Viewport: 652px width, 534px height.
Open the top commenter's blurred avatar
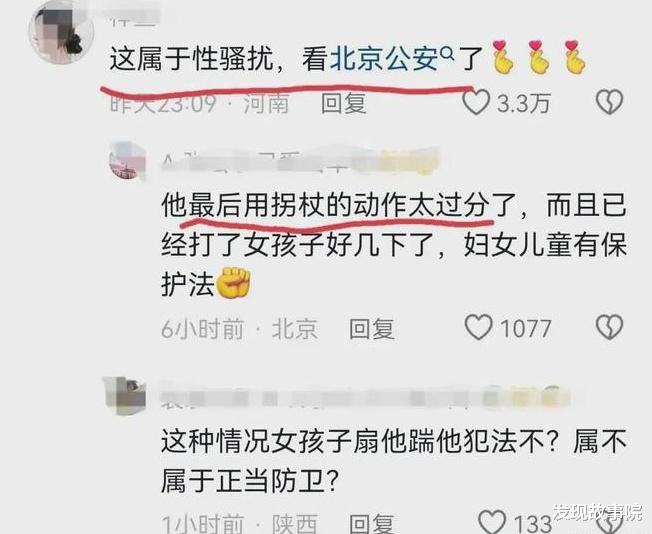point(61,33)
